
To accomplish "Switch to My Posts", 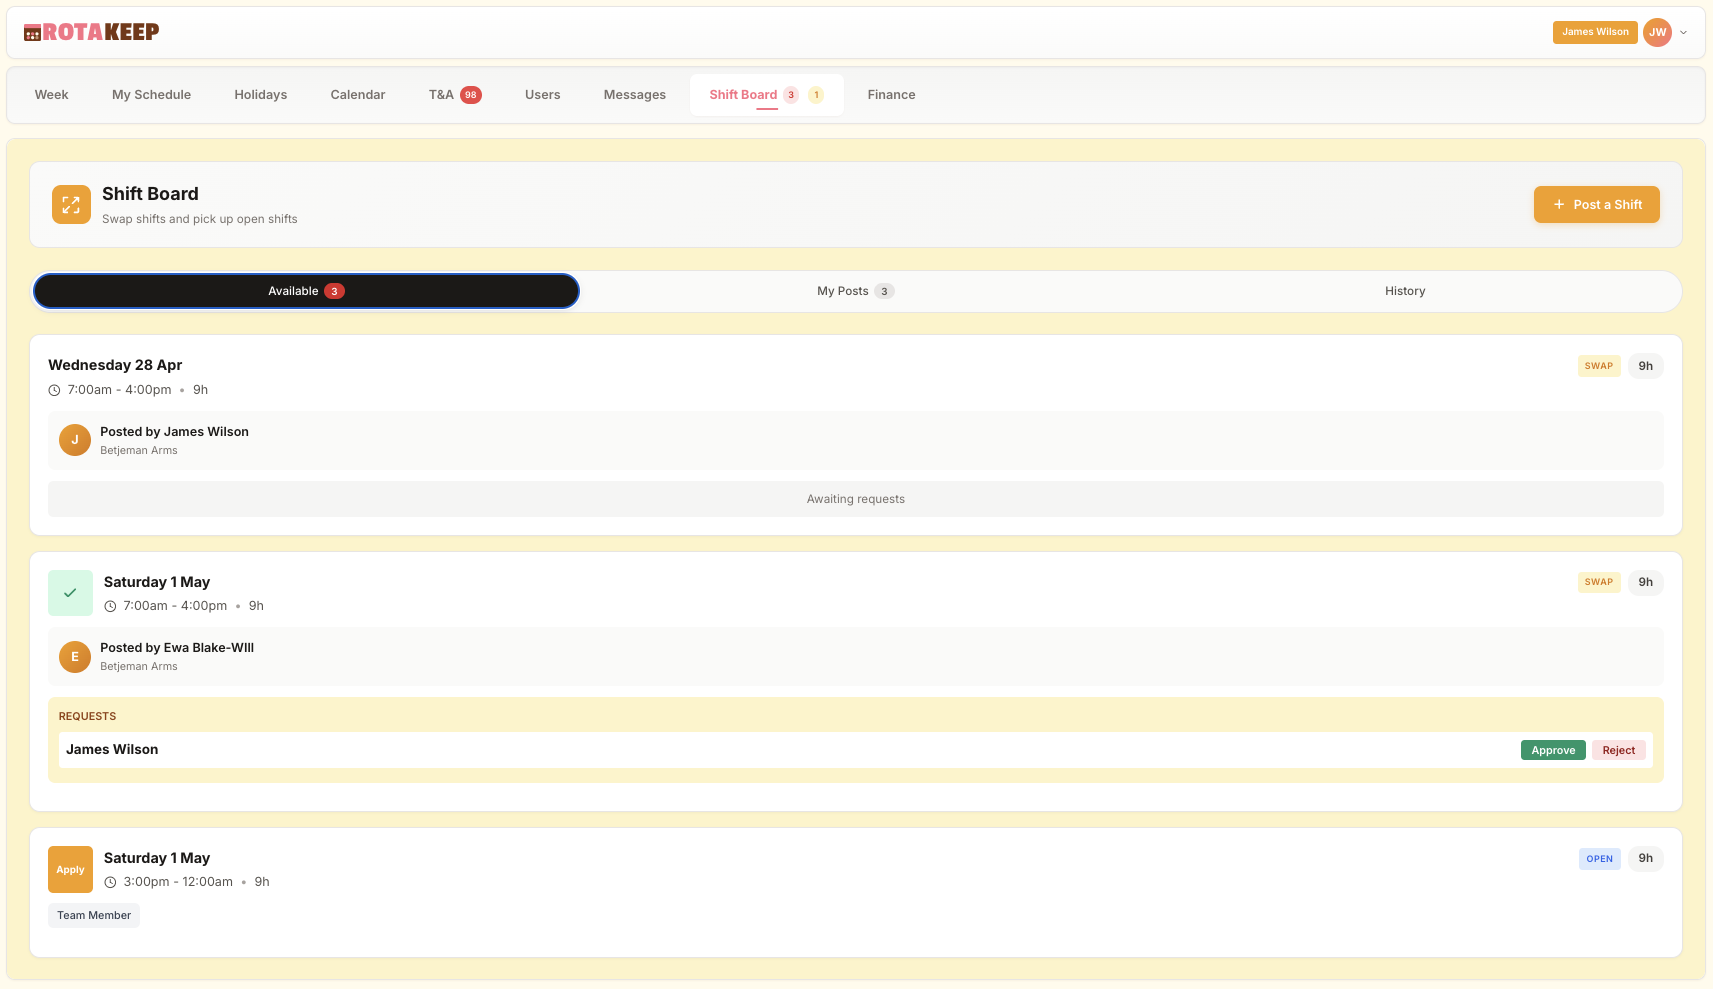I will 855,291.
